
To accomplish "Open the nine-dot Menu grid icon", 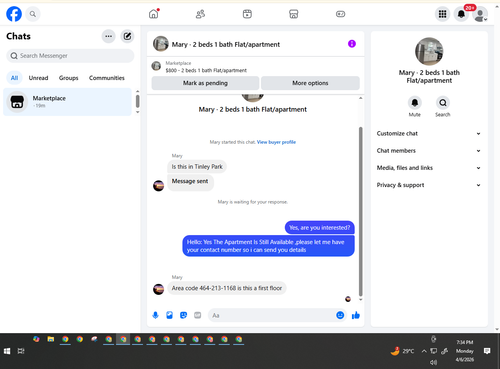I will pyautogui.click(x=442, y=14).
